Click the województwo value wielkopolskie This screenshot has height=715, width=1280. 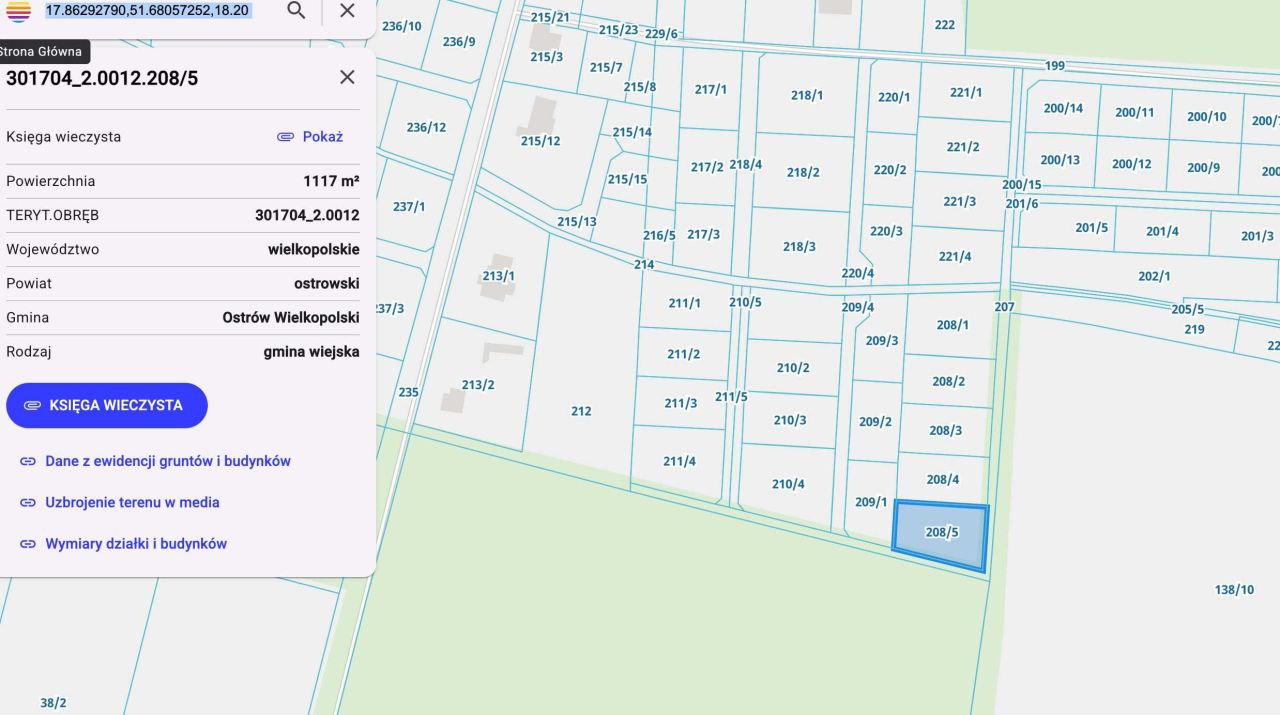[x=314, y=249]
